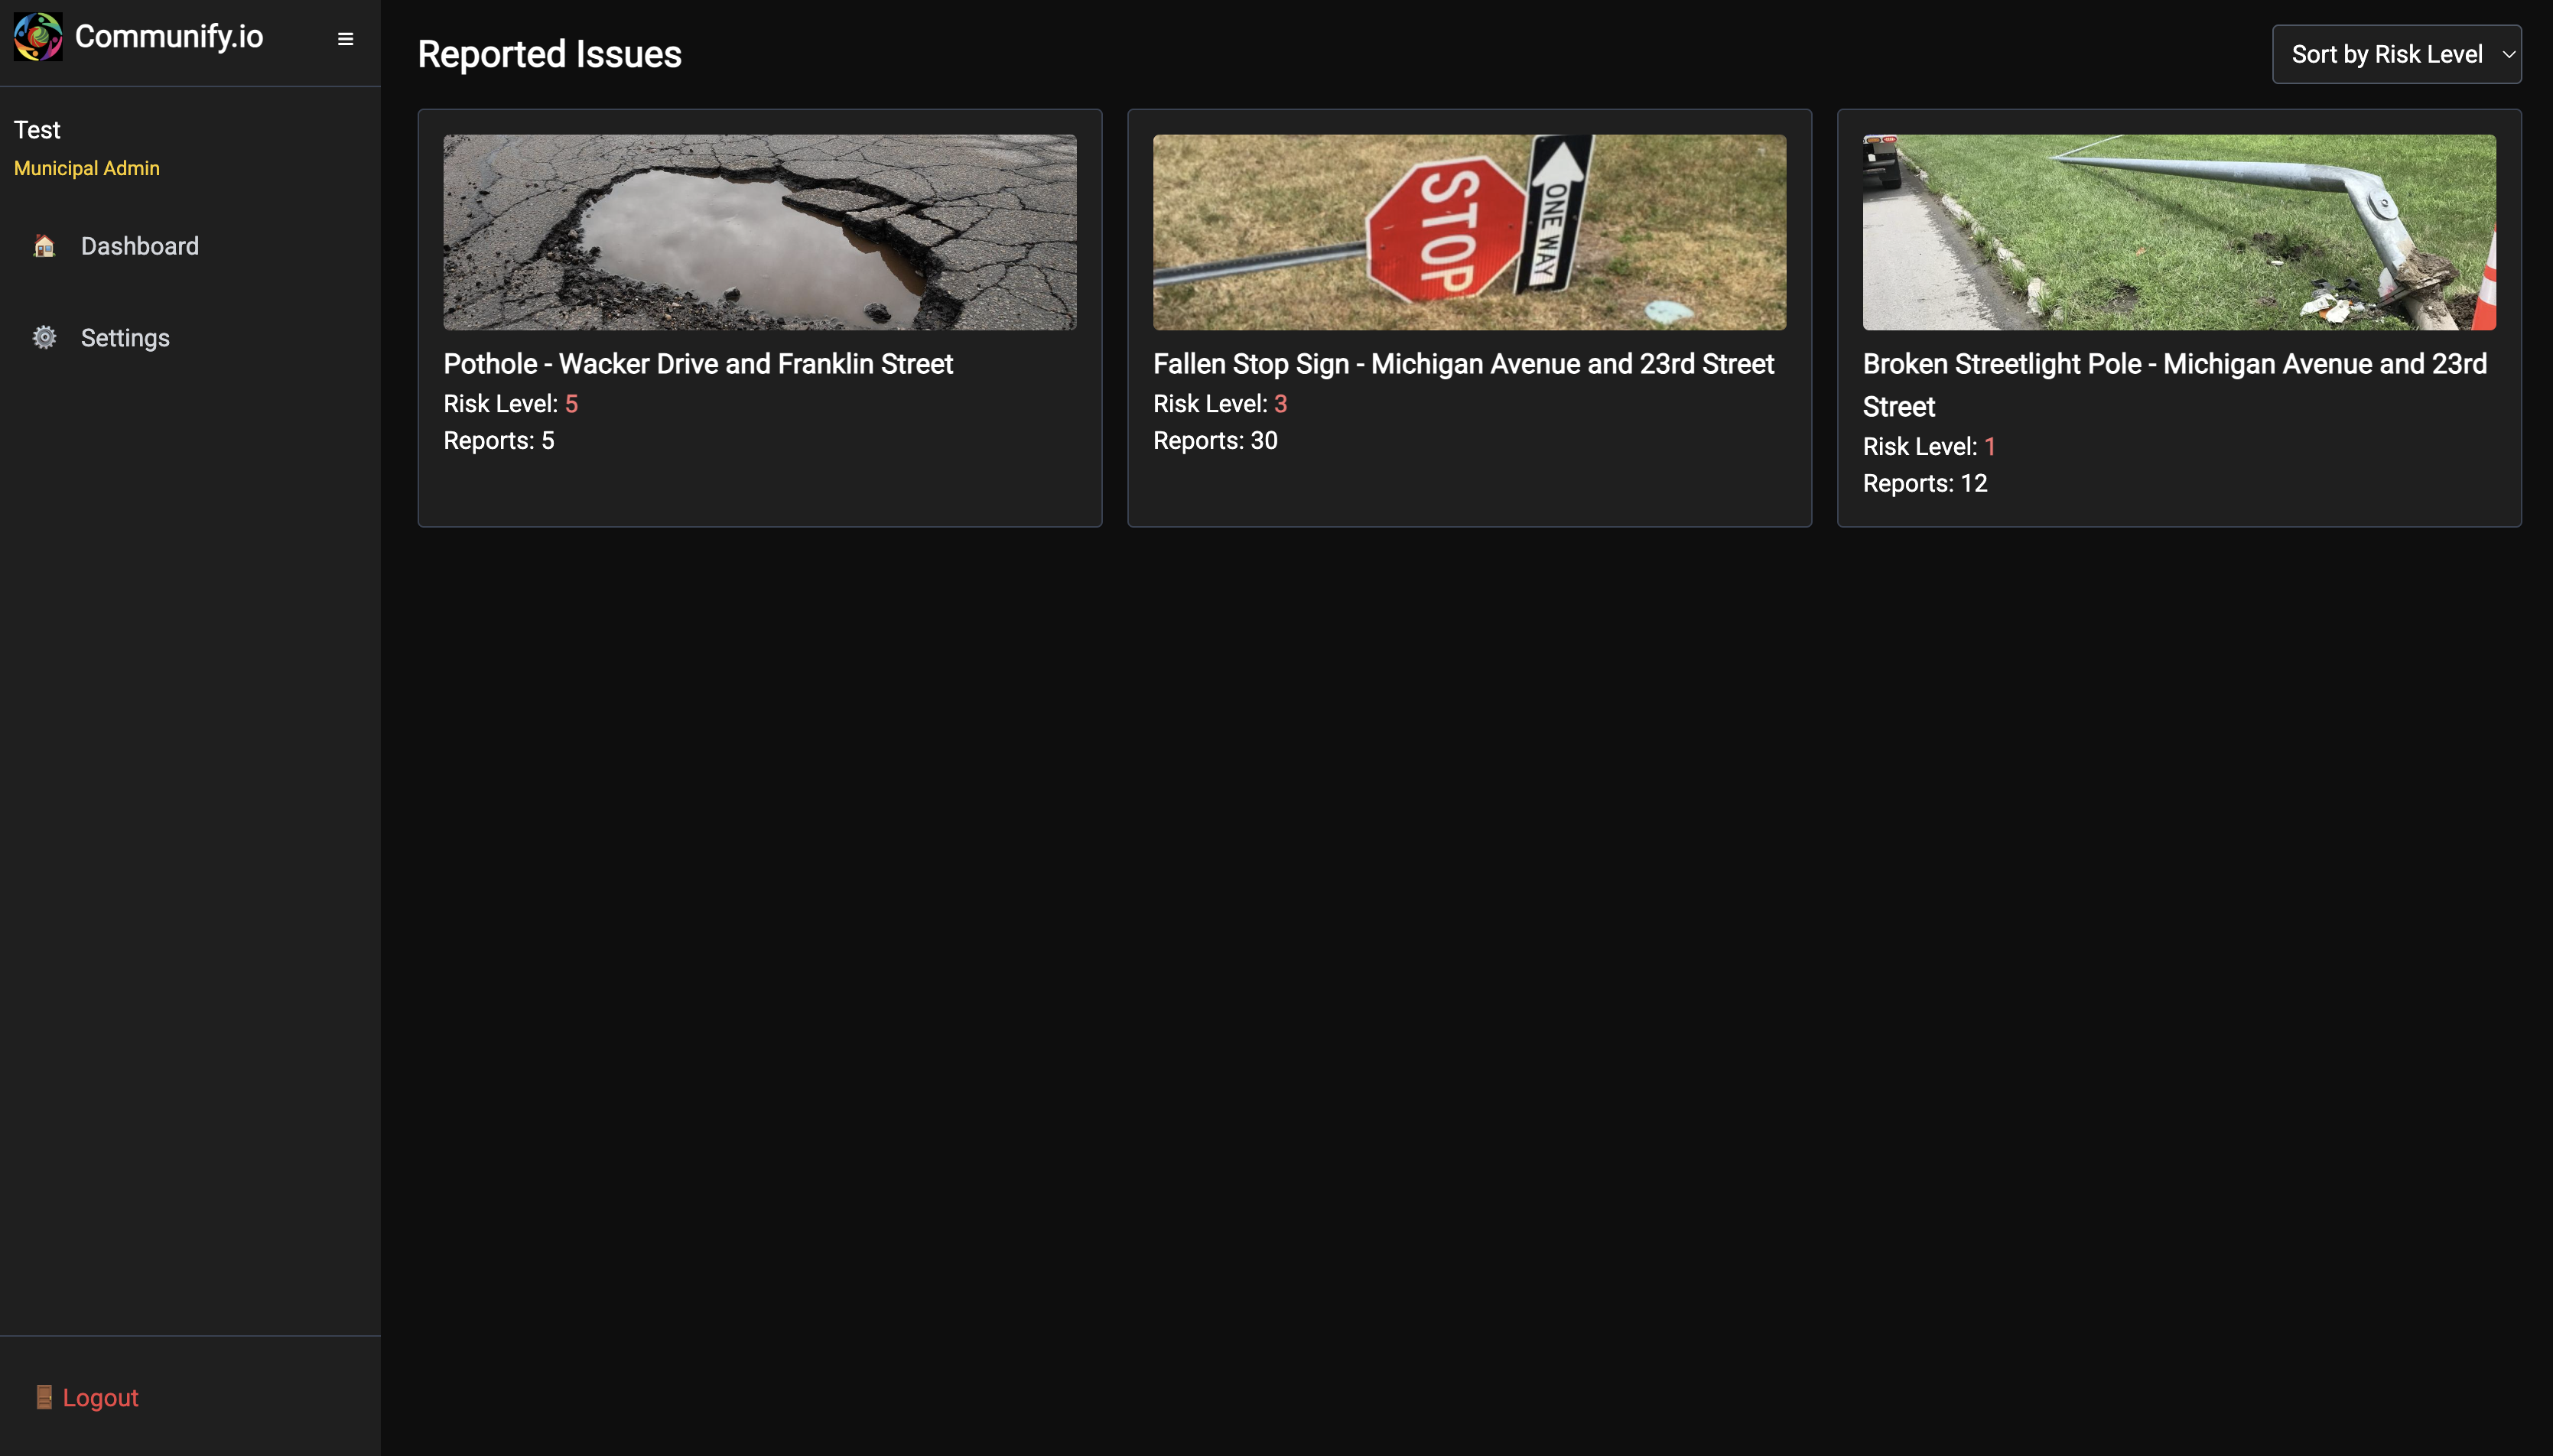The height and width of the screenshot is (1456, 2553).
Task: Click the Logout door icon
Action: (44, 1397)
